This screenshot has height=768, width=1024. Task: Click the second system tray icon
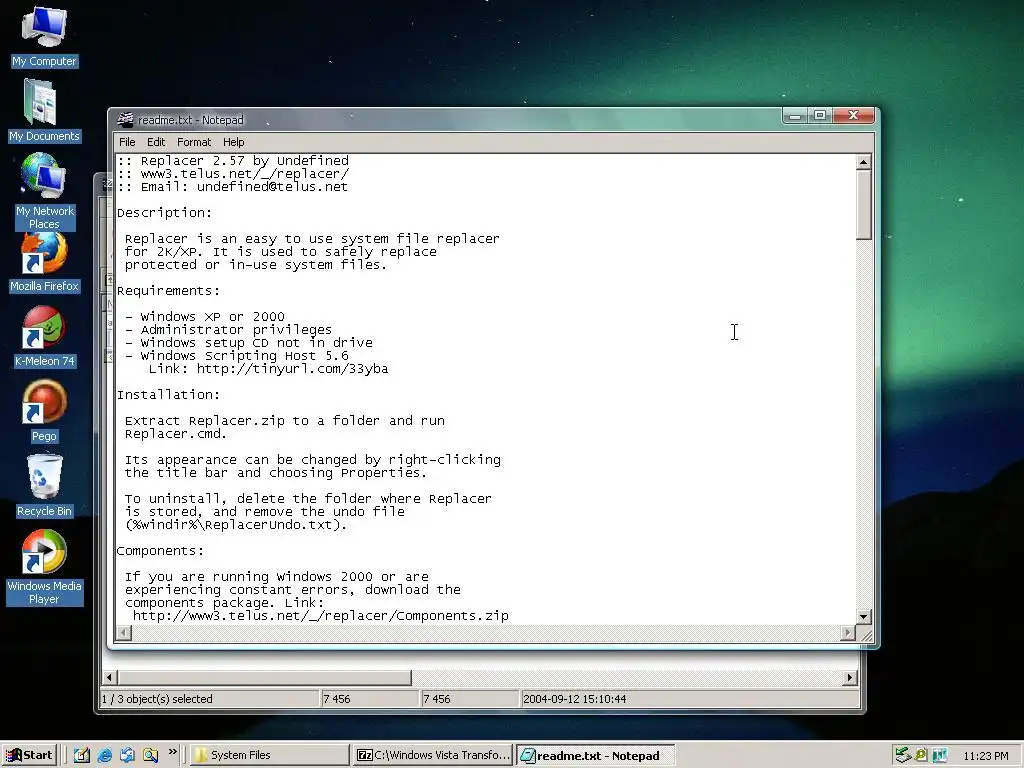point(921,755)
